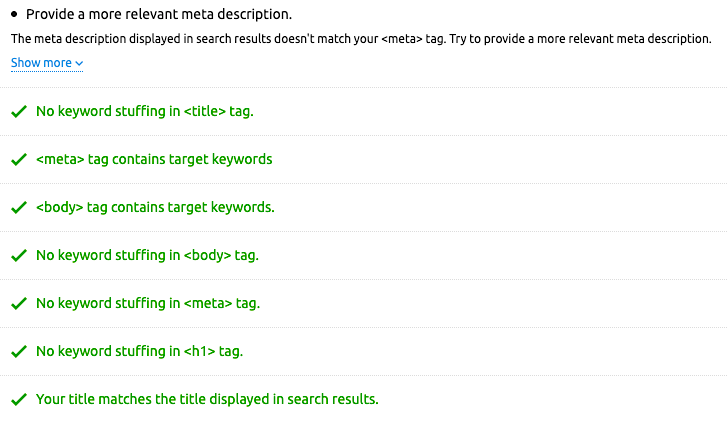
Task: Click checkmark for body keyword stuffing check
Action: click(18, 256)
